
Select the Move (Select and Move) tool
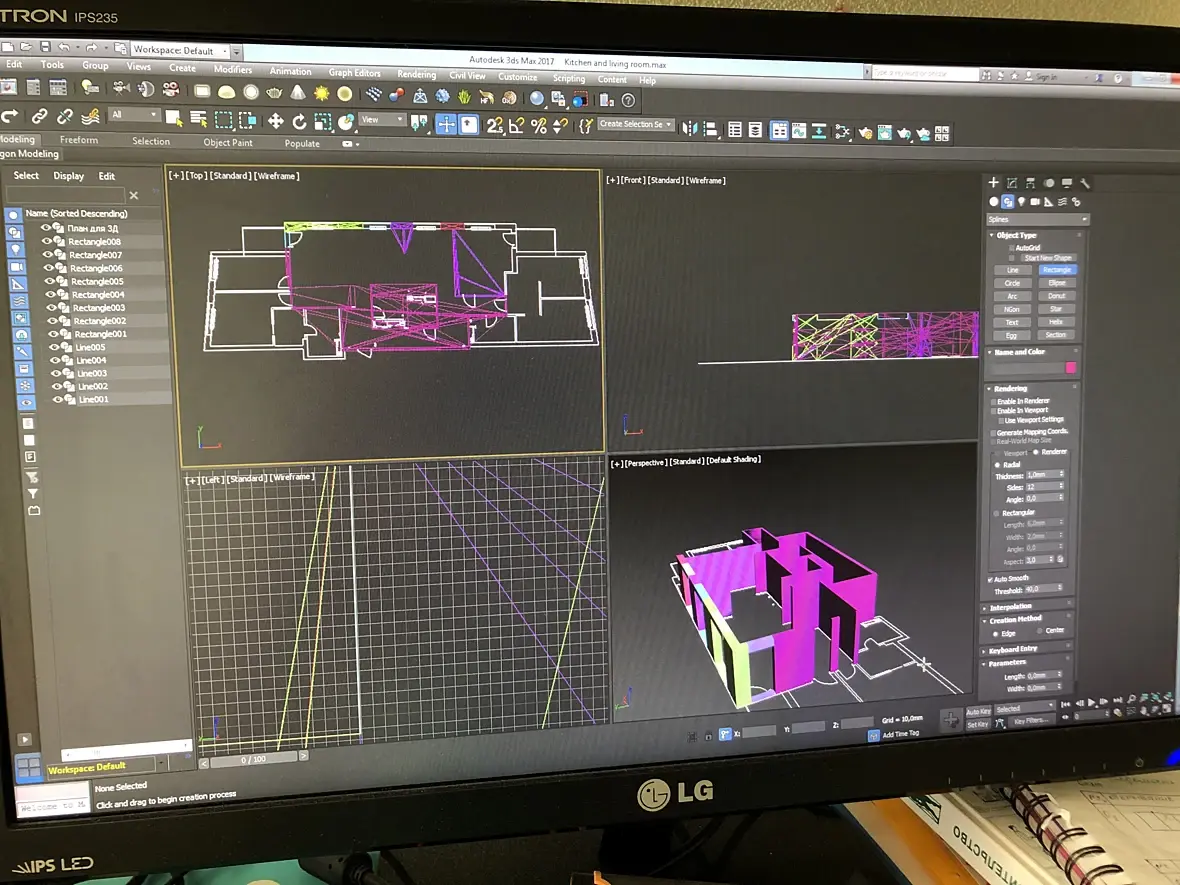(x=275, y=120)
